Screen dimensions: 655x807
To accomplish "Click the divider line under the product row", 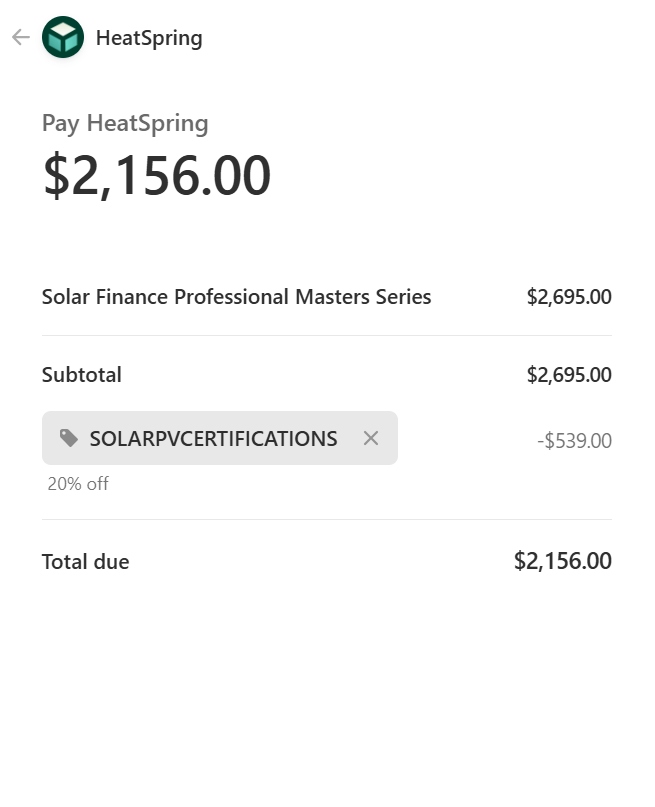I will [327, 336].
